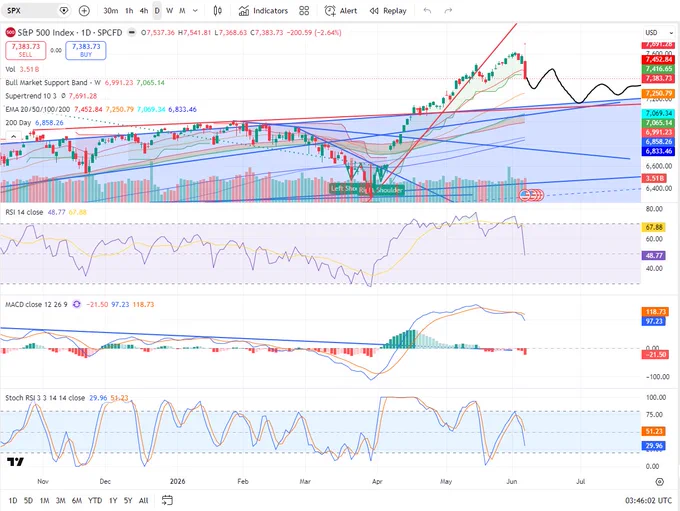Click the market status icon after SPCFD
The image size is (680, 511).
[x=131, y=33]
